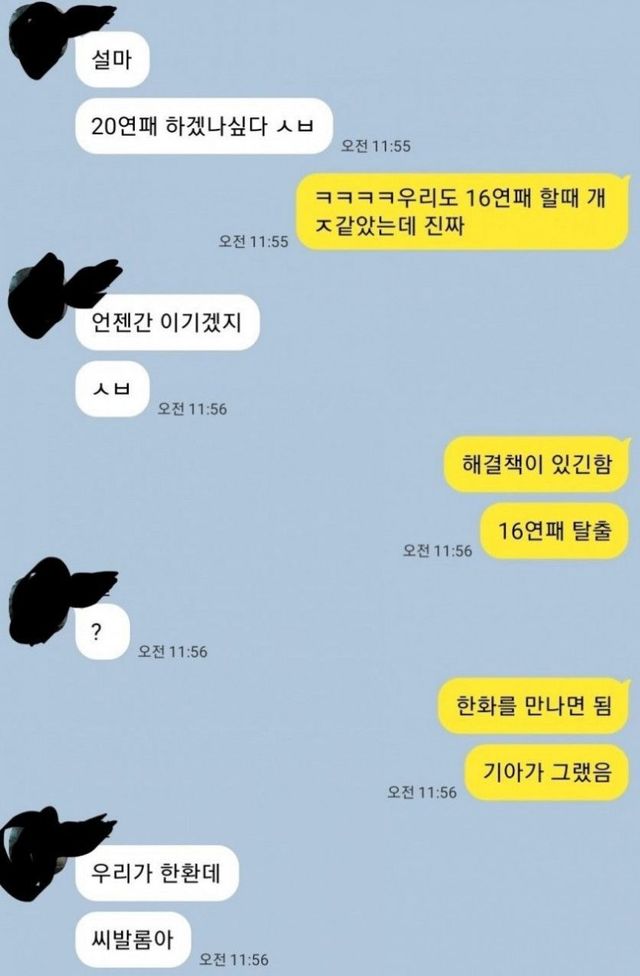The height and width of the screenshot is (976, 640).
Task: Tap the 오전 11:56 timestamp beside '16연패 탈출'
Action: point(437,550)
